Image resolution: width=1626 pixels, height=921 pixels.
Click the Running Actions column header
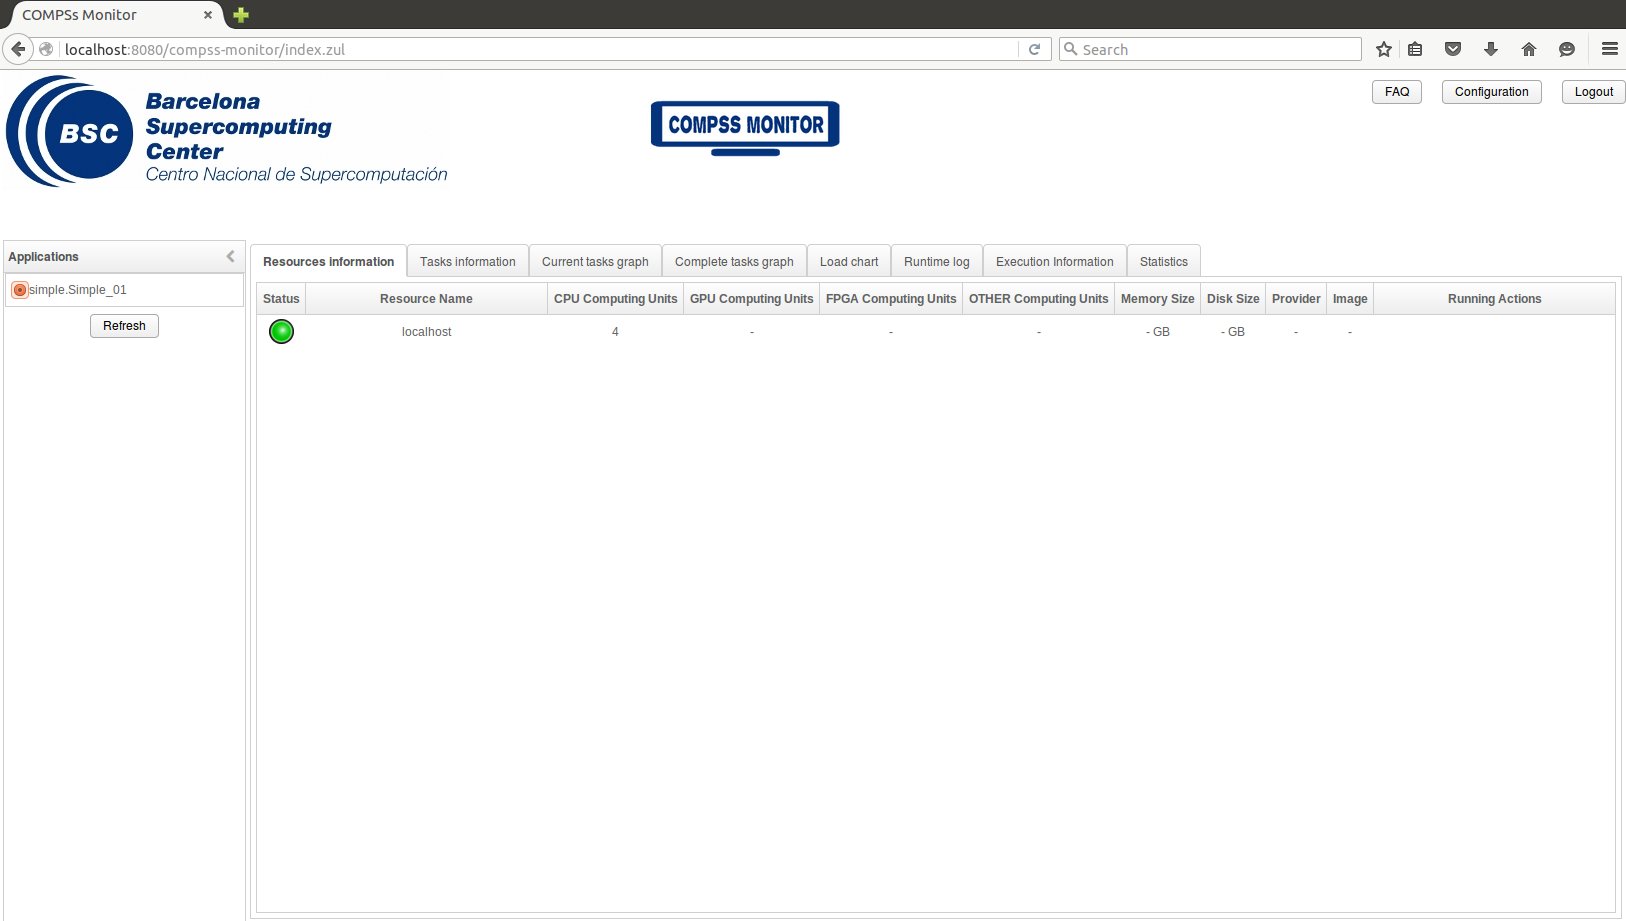pos(1495,299)
